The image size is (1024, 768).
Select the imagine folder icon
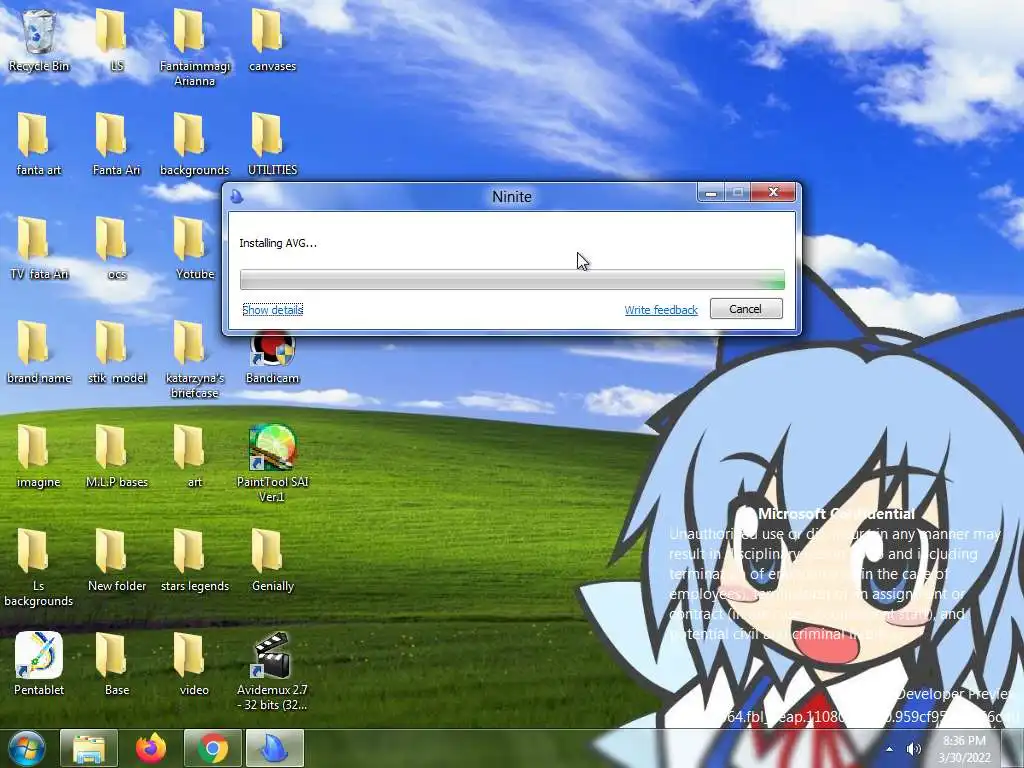pos(39,456)
